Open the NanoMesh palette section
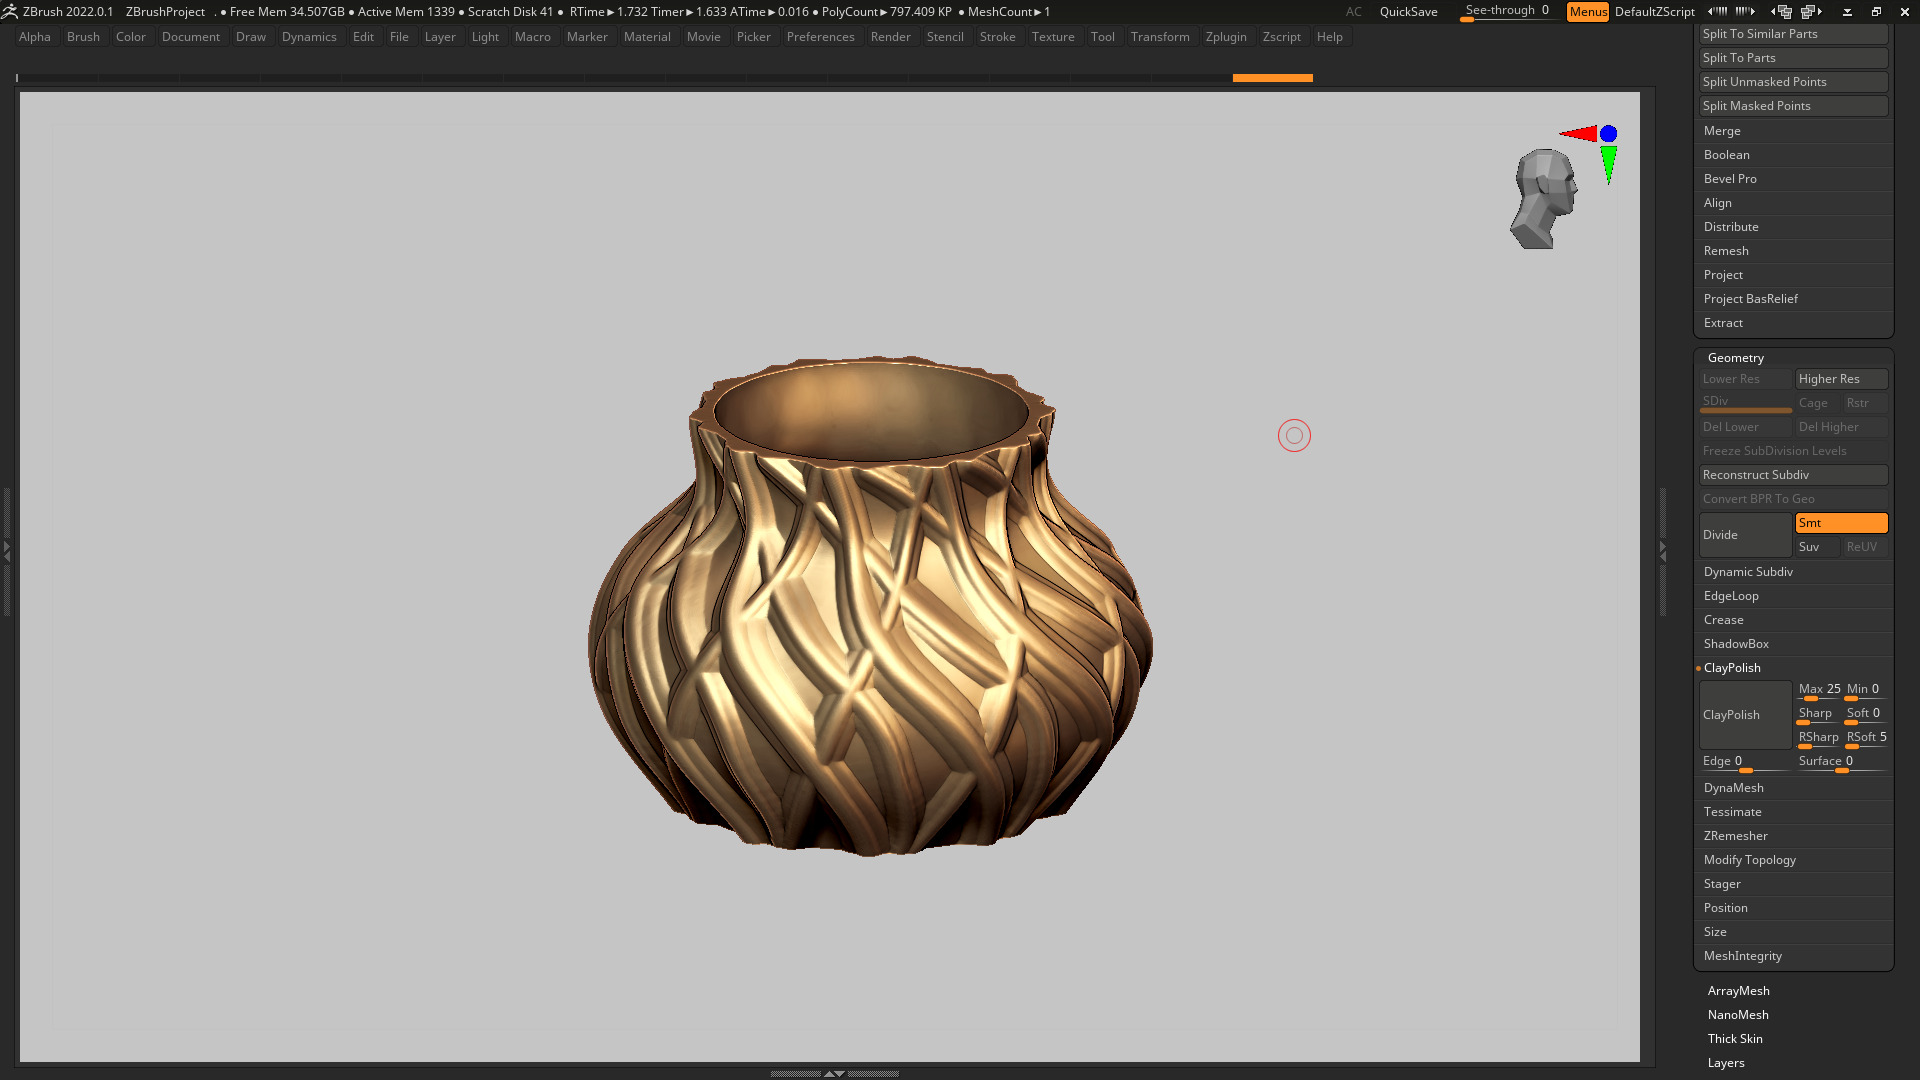 click(1738, 1015)
